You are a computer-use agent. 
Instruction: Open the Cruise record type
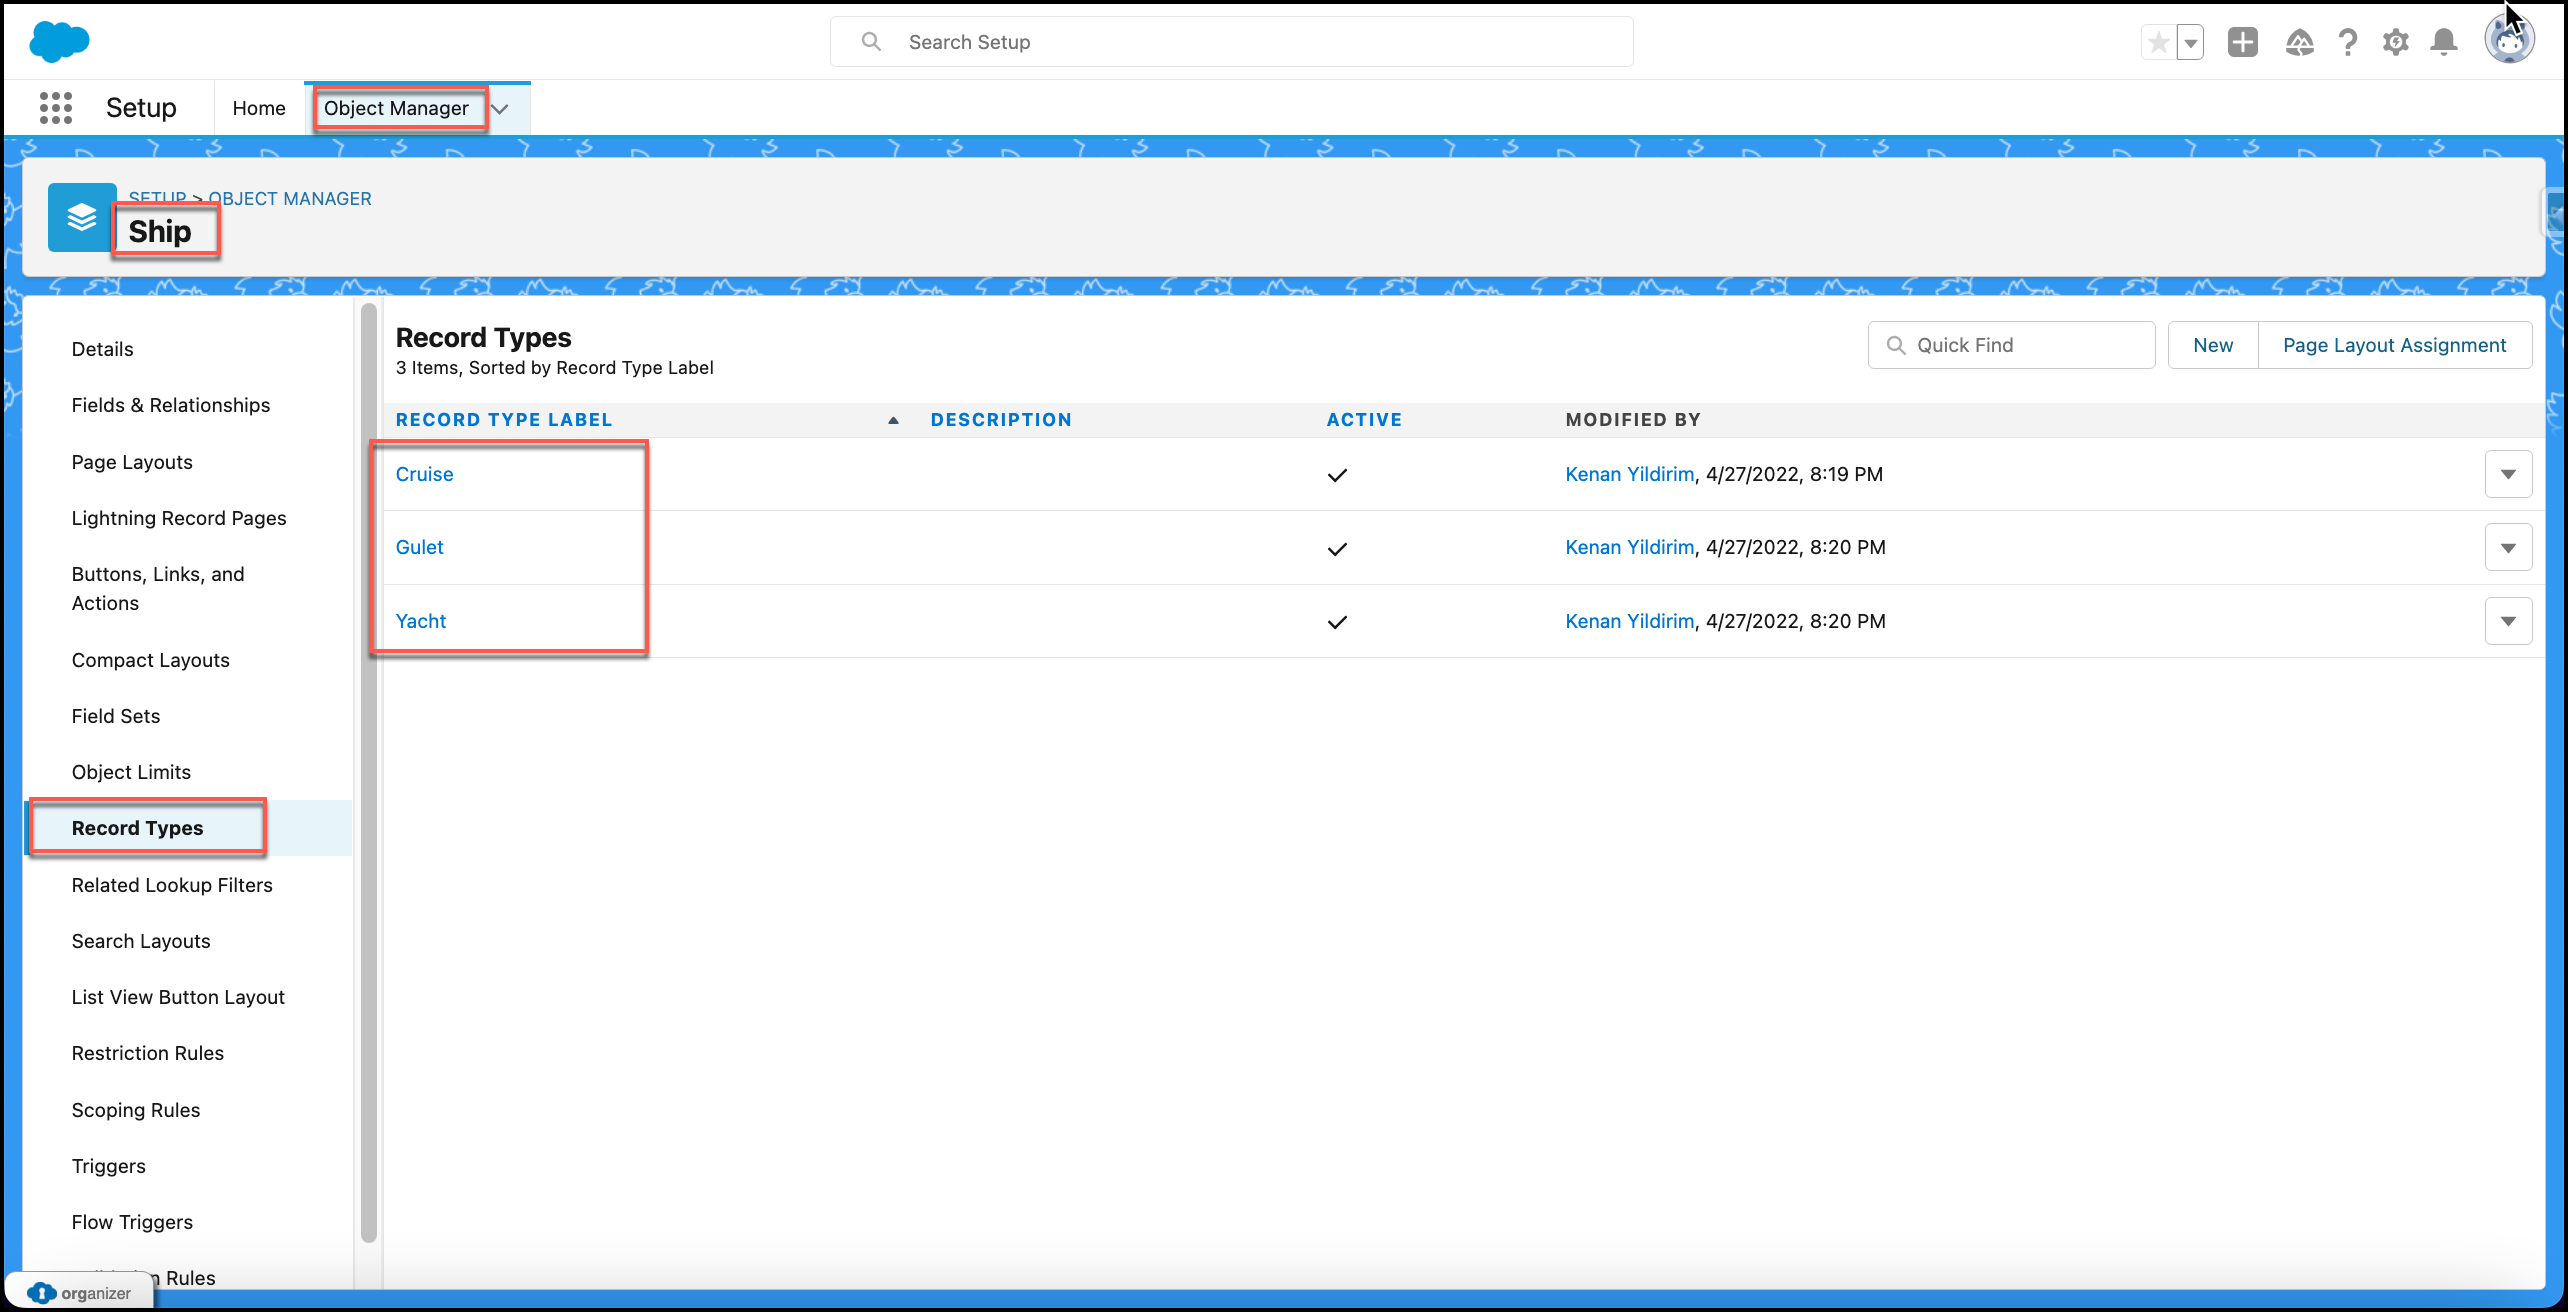[x=424, y=474]
